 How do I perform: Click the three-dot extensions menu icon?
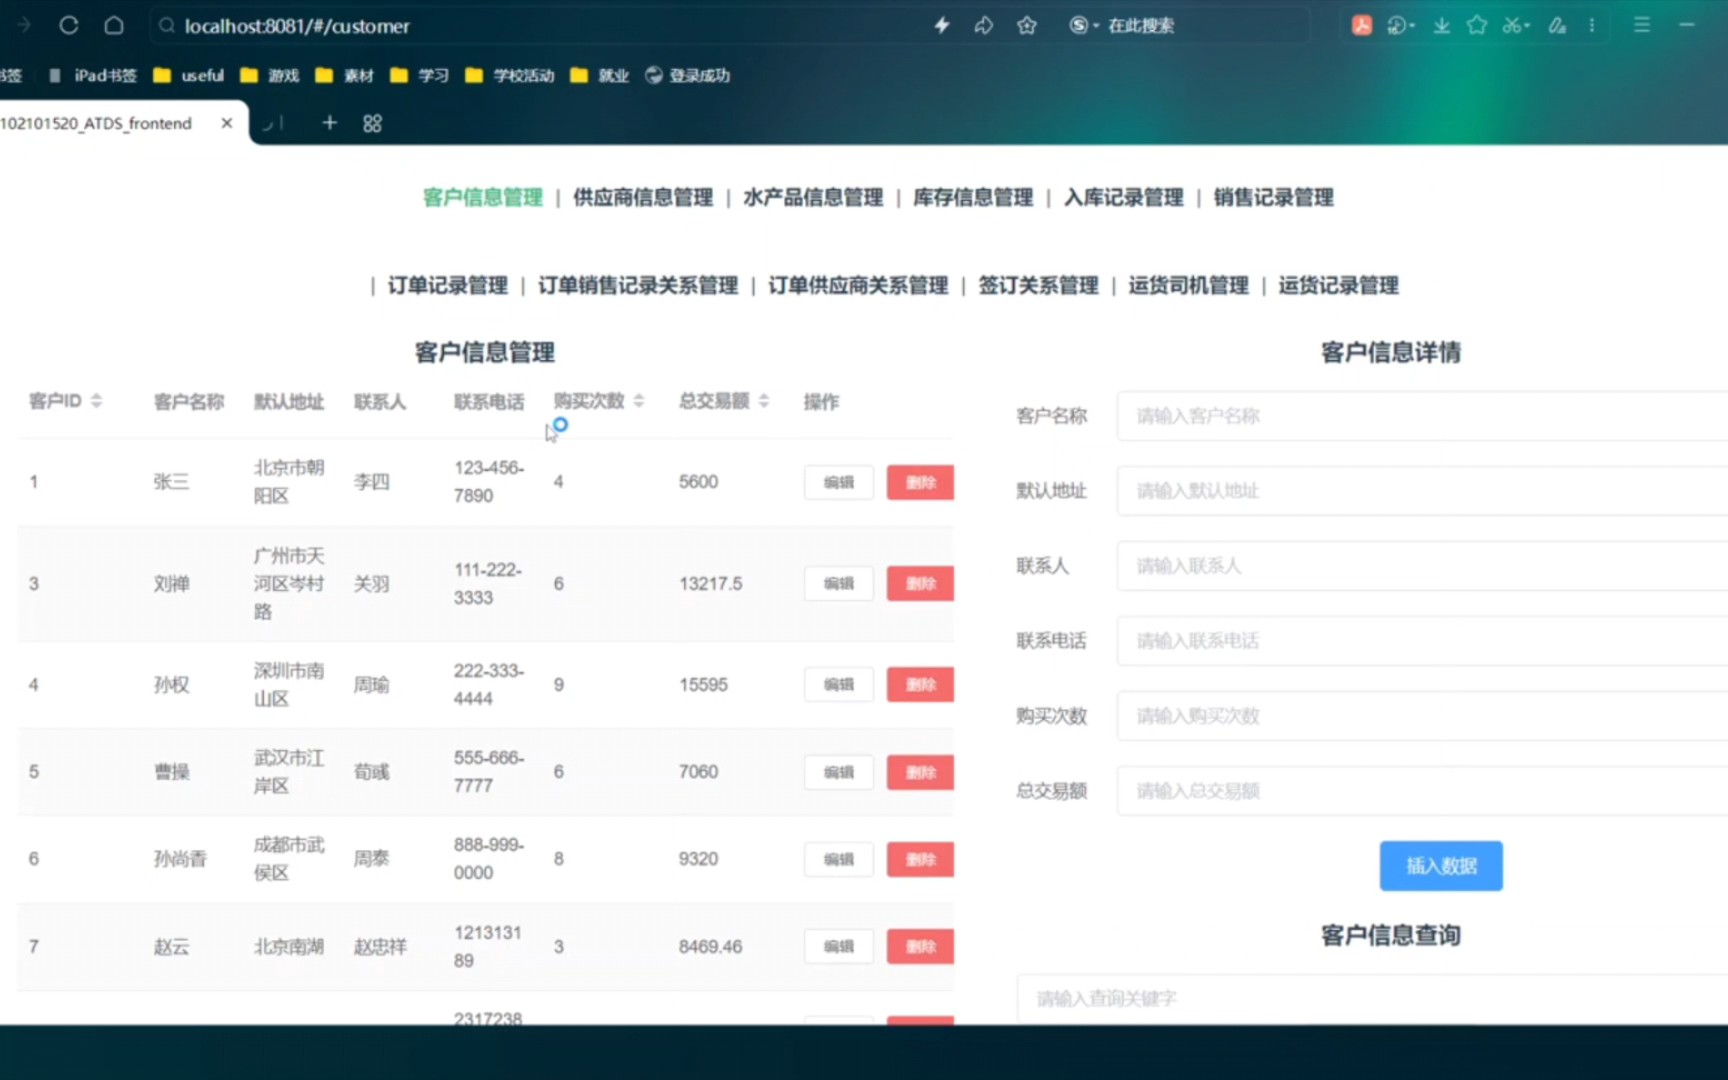click(1592, 25)
